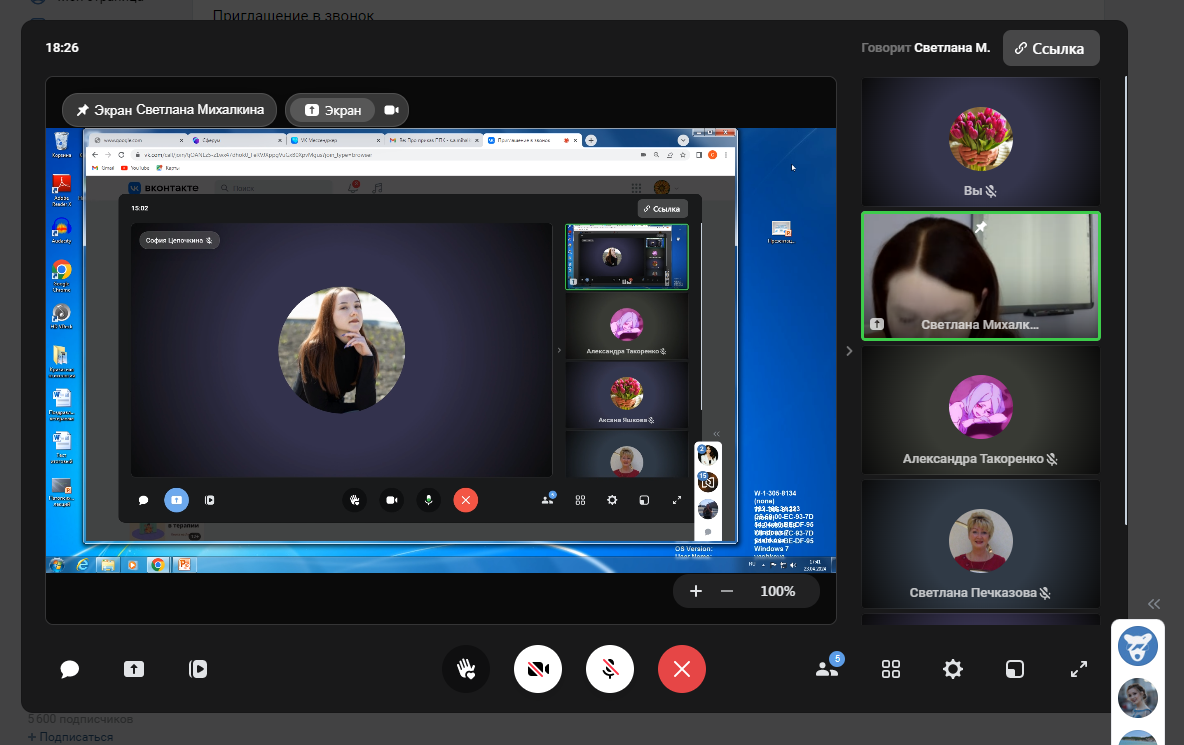1184x745 pixels.
Task: Click shared screen PowerPoint taskbar icon
Action: click(x=183, y=565)
